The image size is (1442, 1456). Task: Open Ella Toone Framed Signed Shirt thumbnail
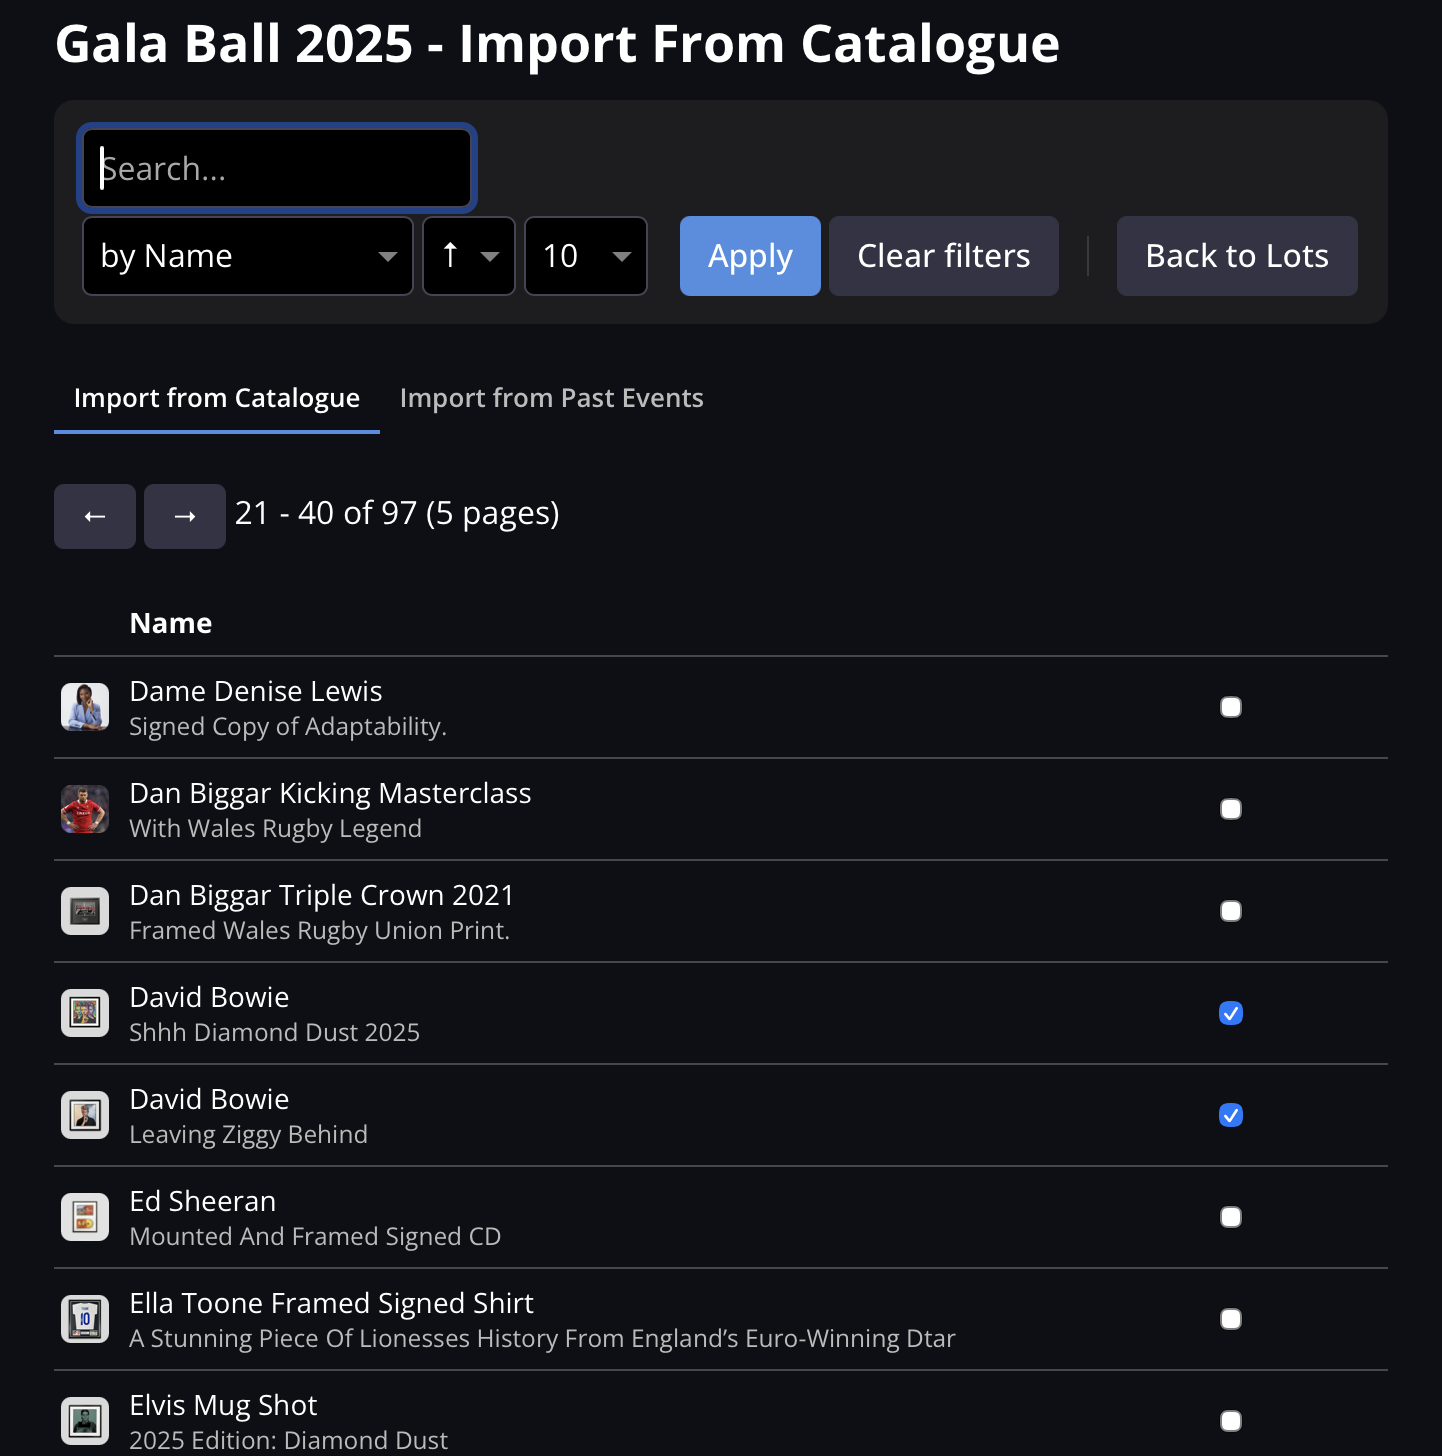point(85,1319)
